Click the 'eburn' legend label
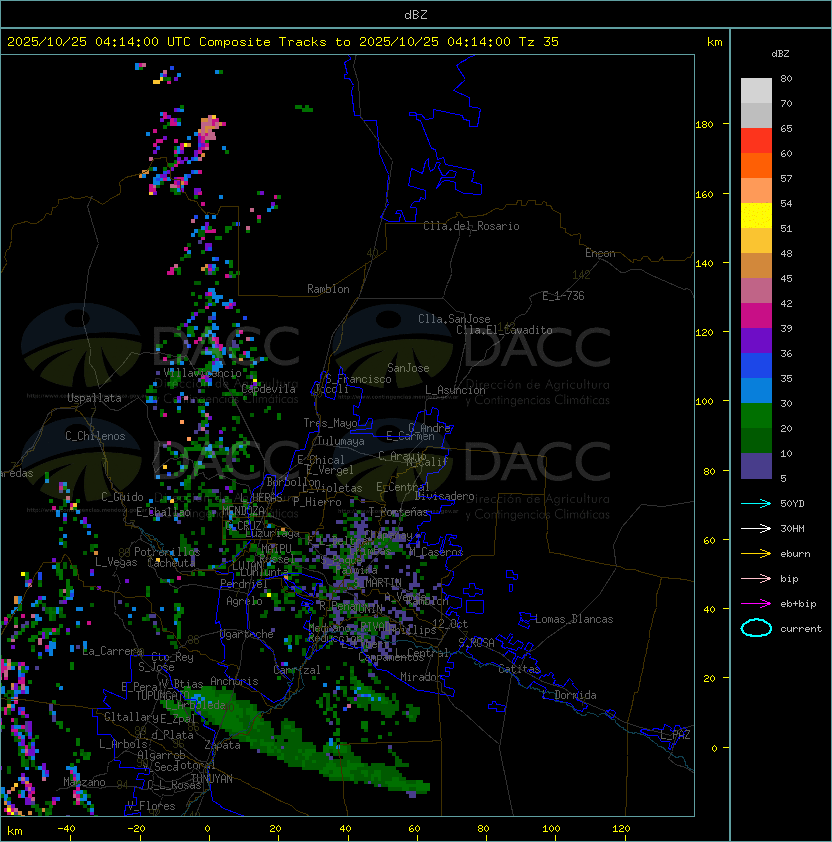 (x=795, y=554)
